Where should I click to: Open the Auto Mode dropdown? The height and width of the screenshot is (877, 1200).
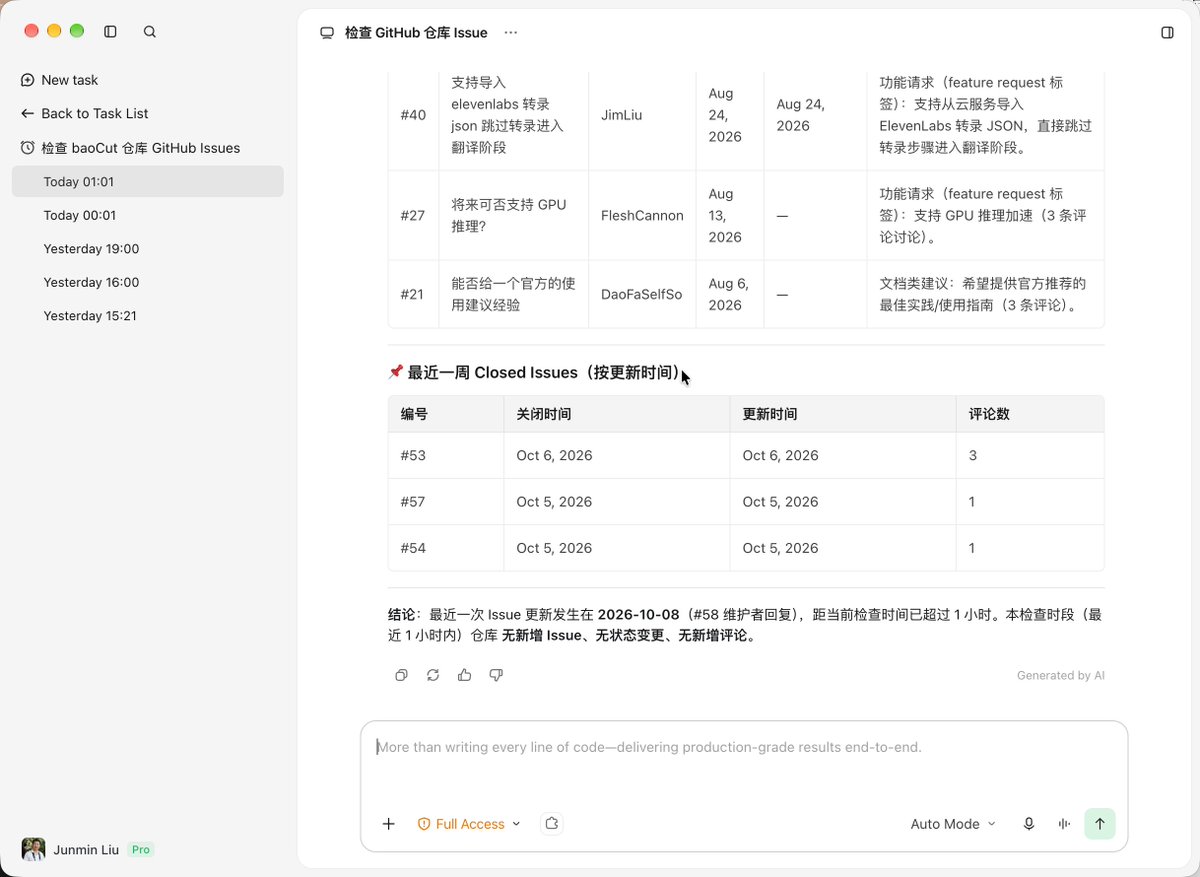[953, 824]
